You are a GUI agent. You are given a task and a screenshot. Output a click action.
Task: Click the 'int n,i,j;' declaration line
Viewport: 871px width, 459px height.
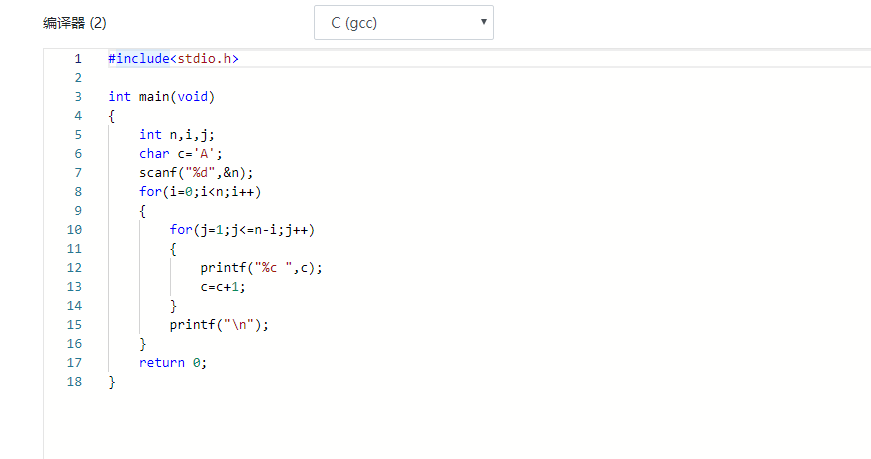click(x=177, y=134)
